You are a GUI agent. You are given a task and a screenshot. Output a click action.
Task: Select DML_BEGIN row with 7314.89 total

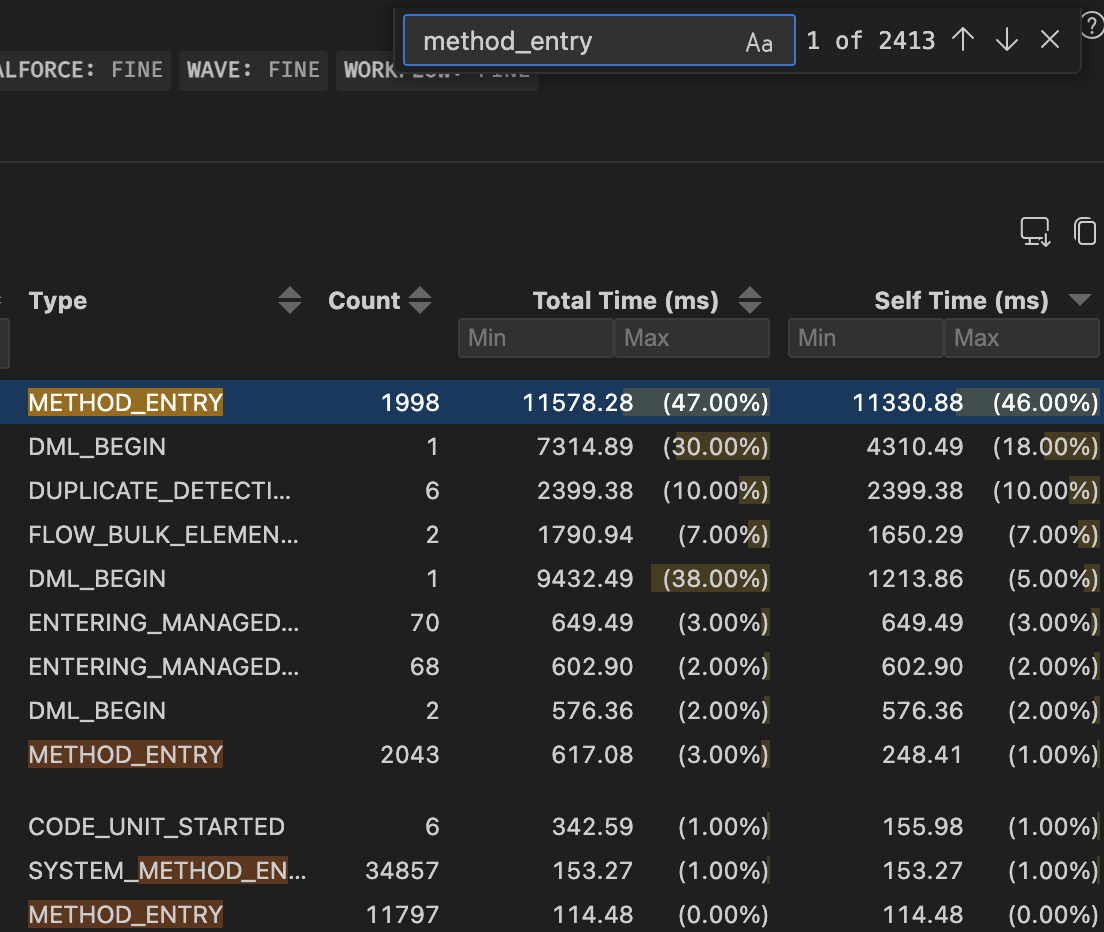tap(552, 446)
